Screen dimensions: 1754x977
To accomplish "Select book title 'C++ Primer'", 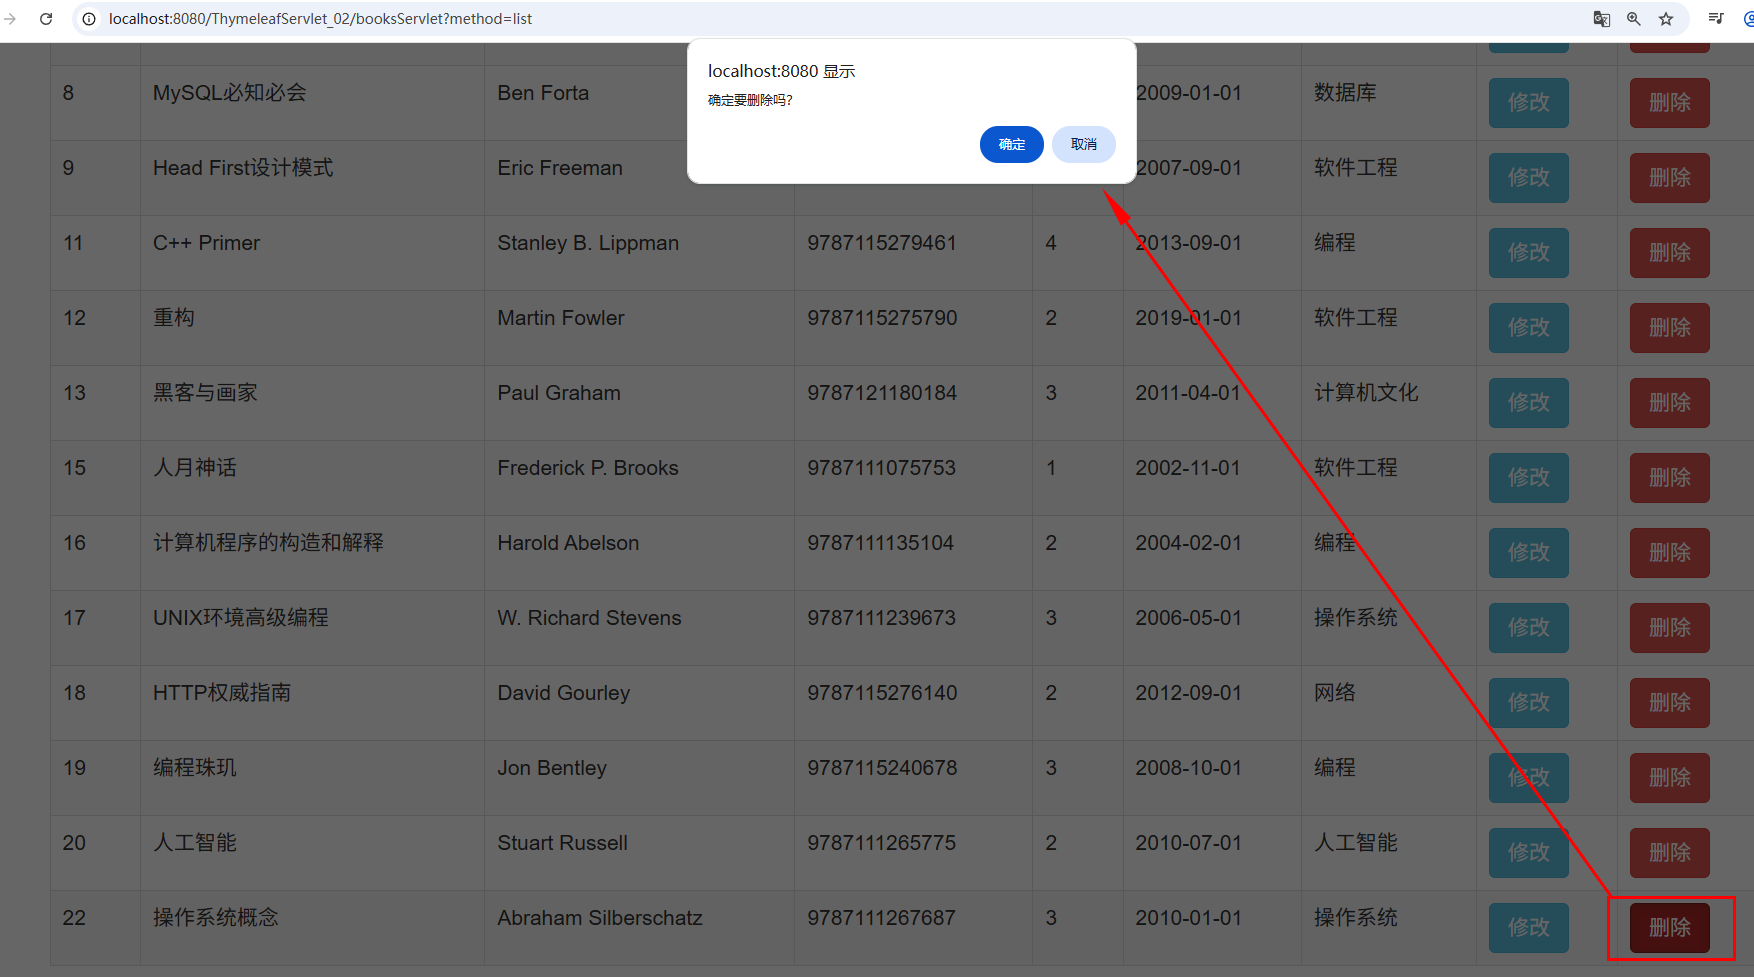I will click(206, 243).
